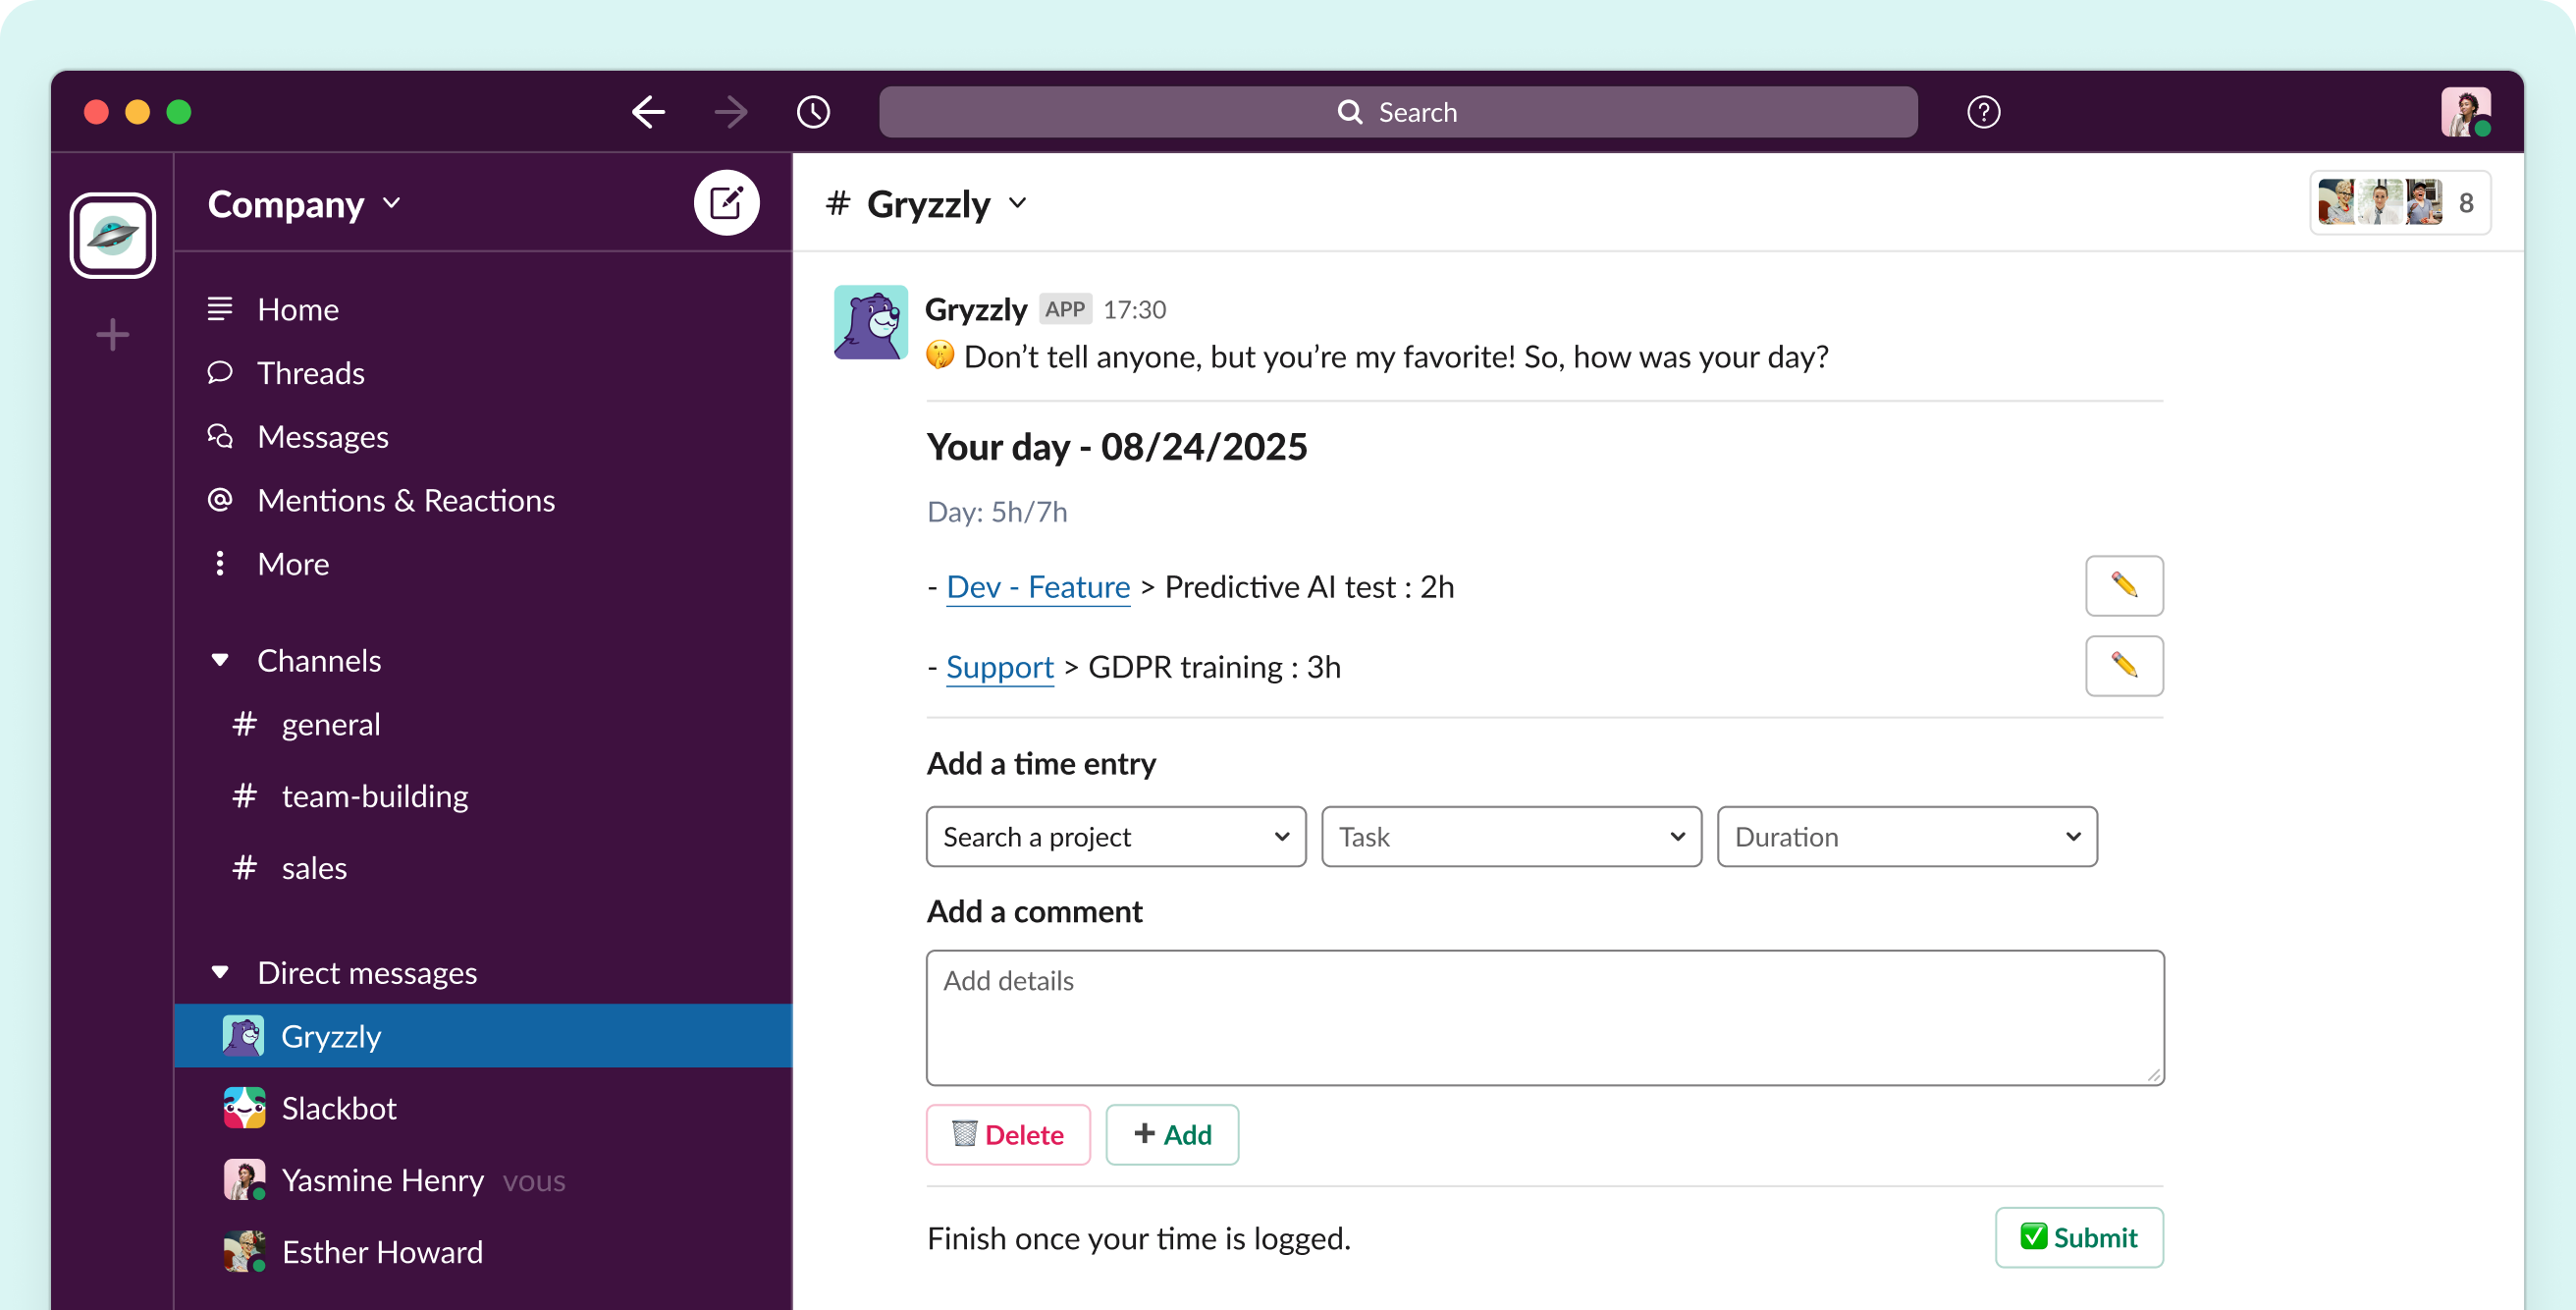Select the Company workspace UFO icon

[113, 235]
